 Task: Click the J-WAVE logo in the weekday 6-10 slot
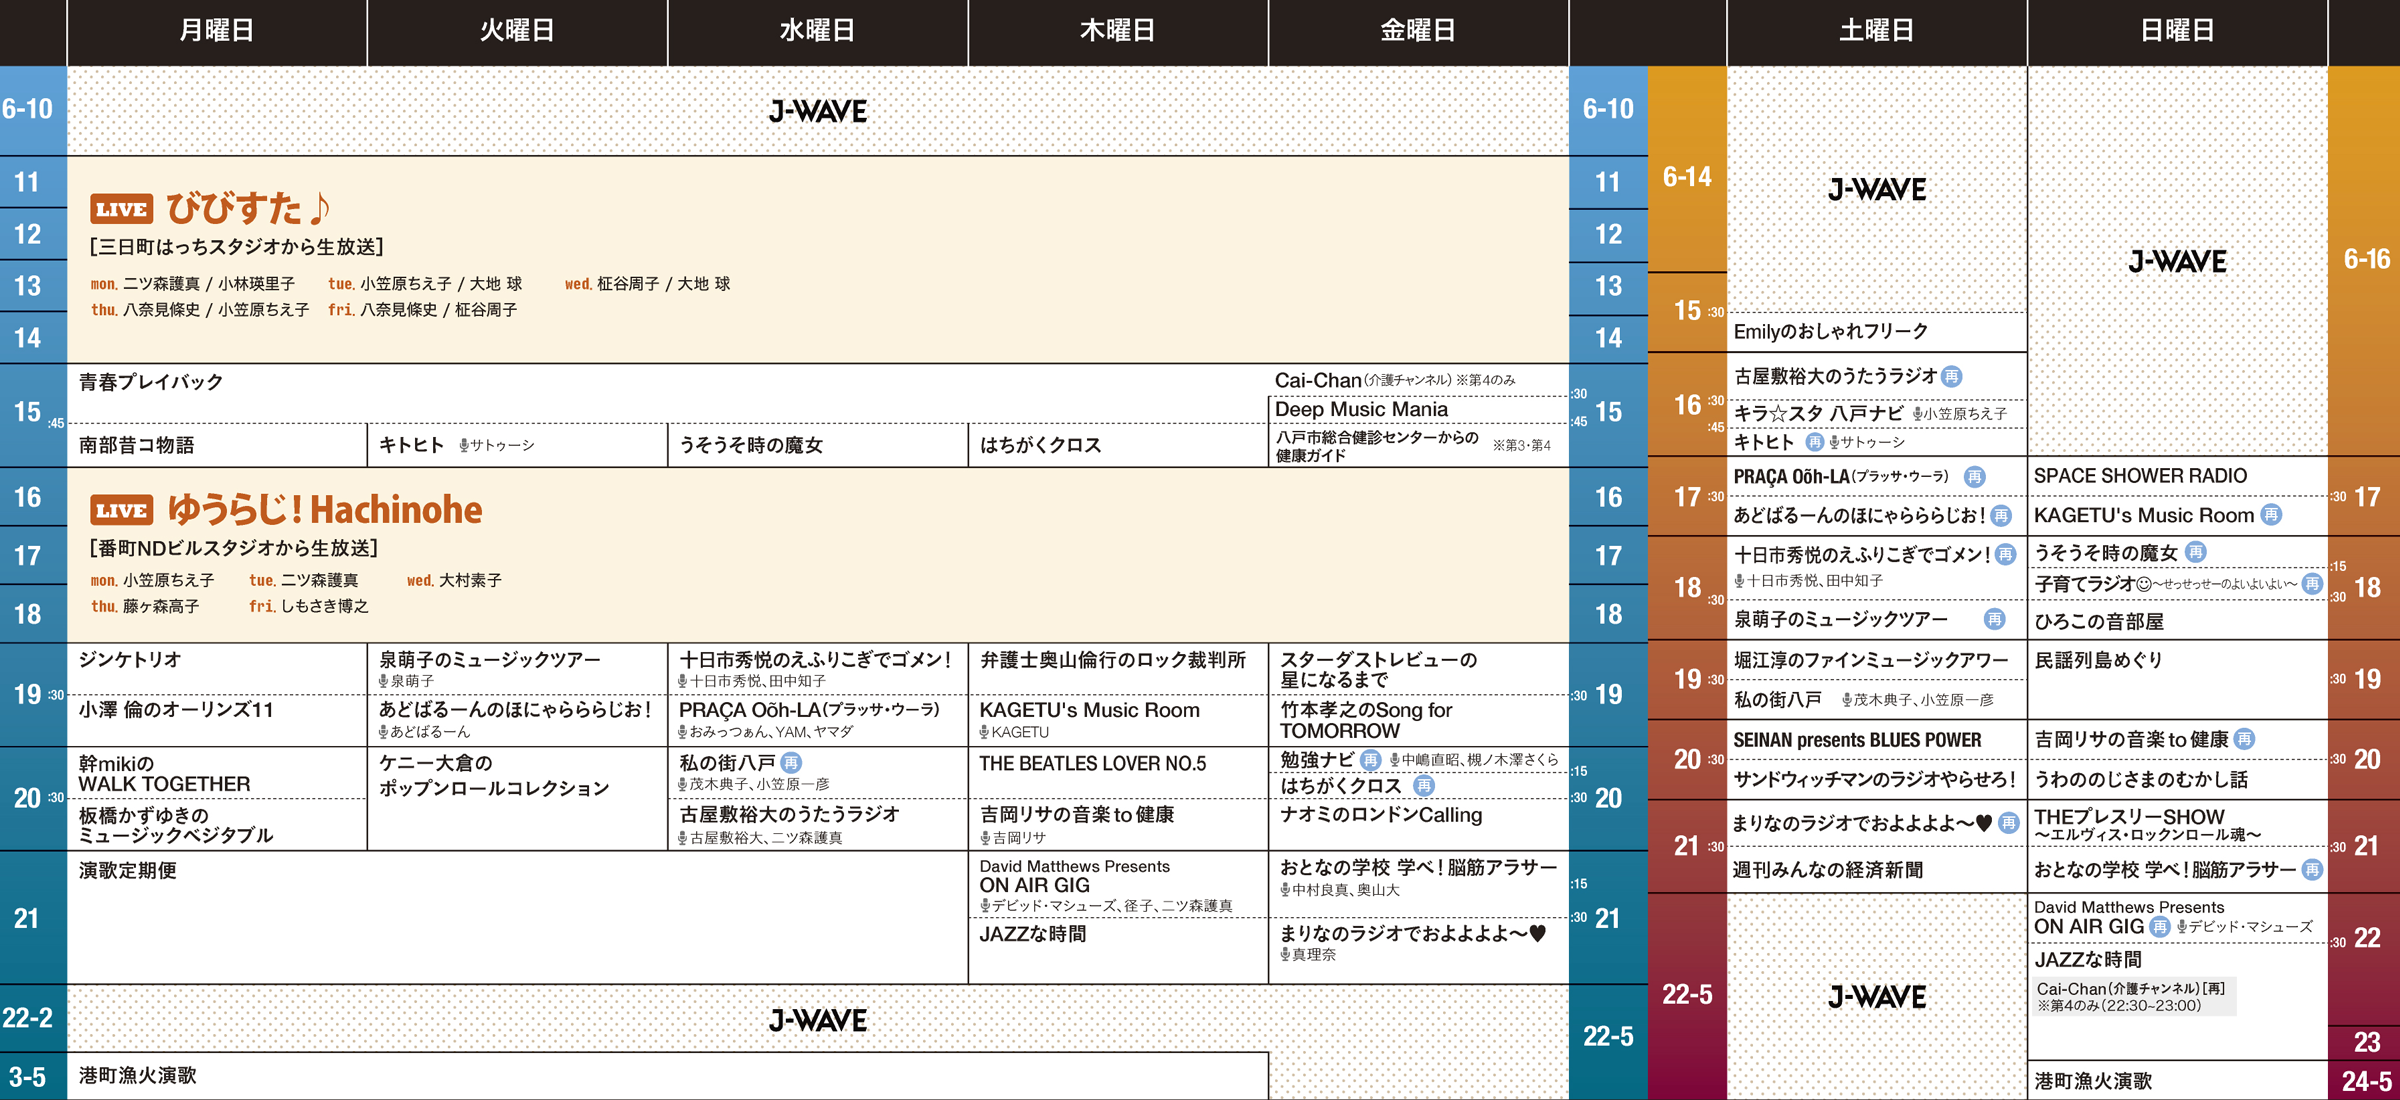(817, 111)
